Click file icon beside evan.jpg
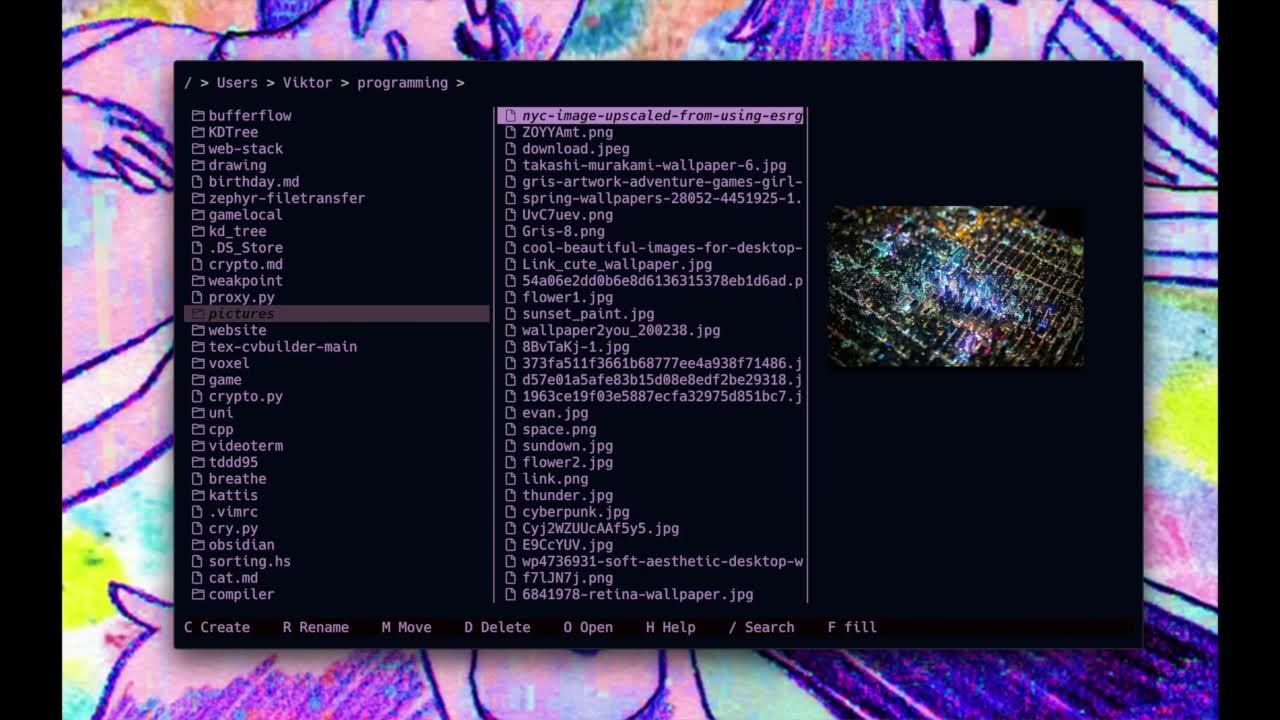This screenshot has width=1280, height=720. point(511,413)
